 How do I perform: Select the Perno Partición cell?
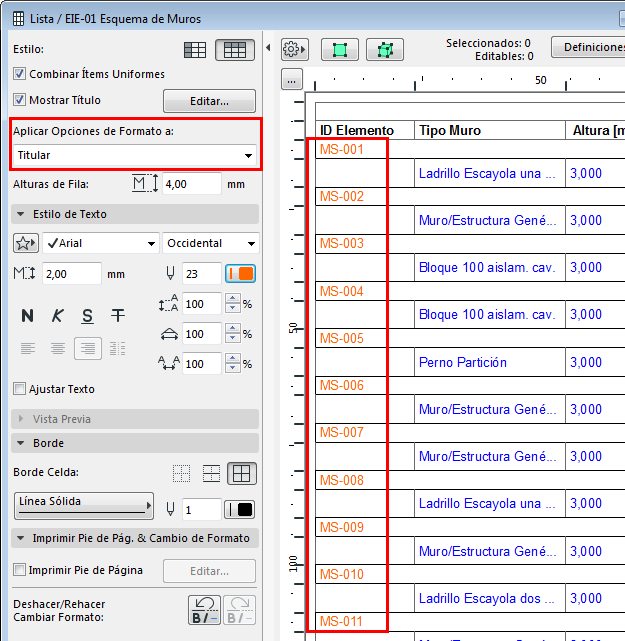[x=490, y=362]
